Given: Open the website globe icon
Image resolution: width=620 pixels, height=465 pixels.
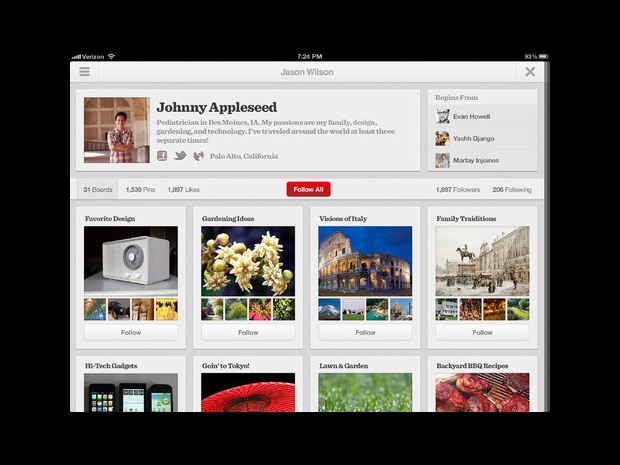Looking at the screenshot, I should 198,156.
